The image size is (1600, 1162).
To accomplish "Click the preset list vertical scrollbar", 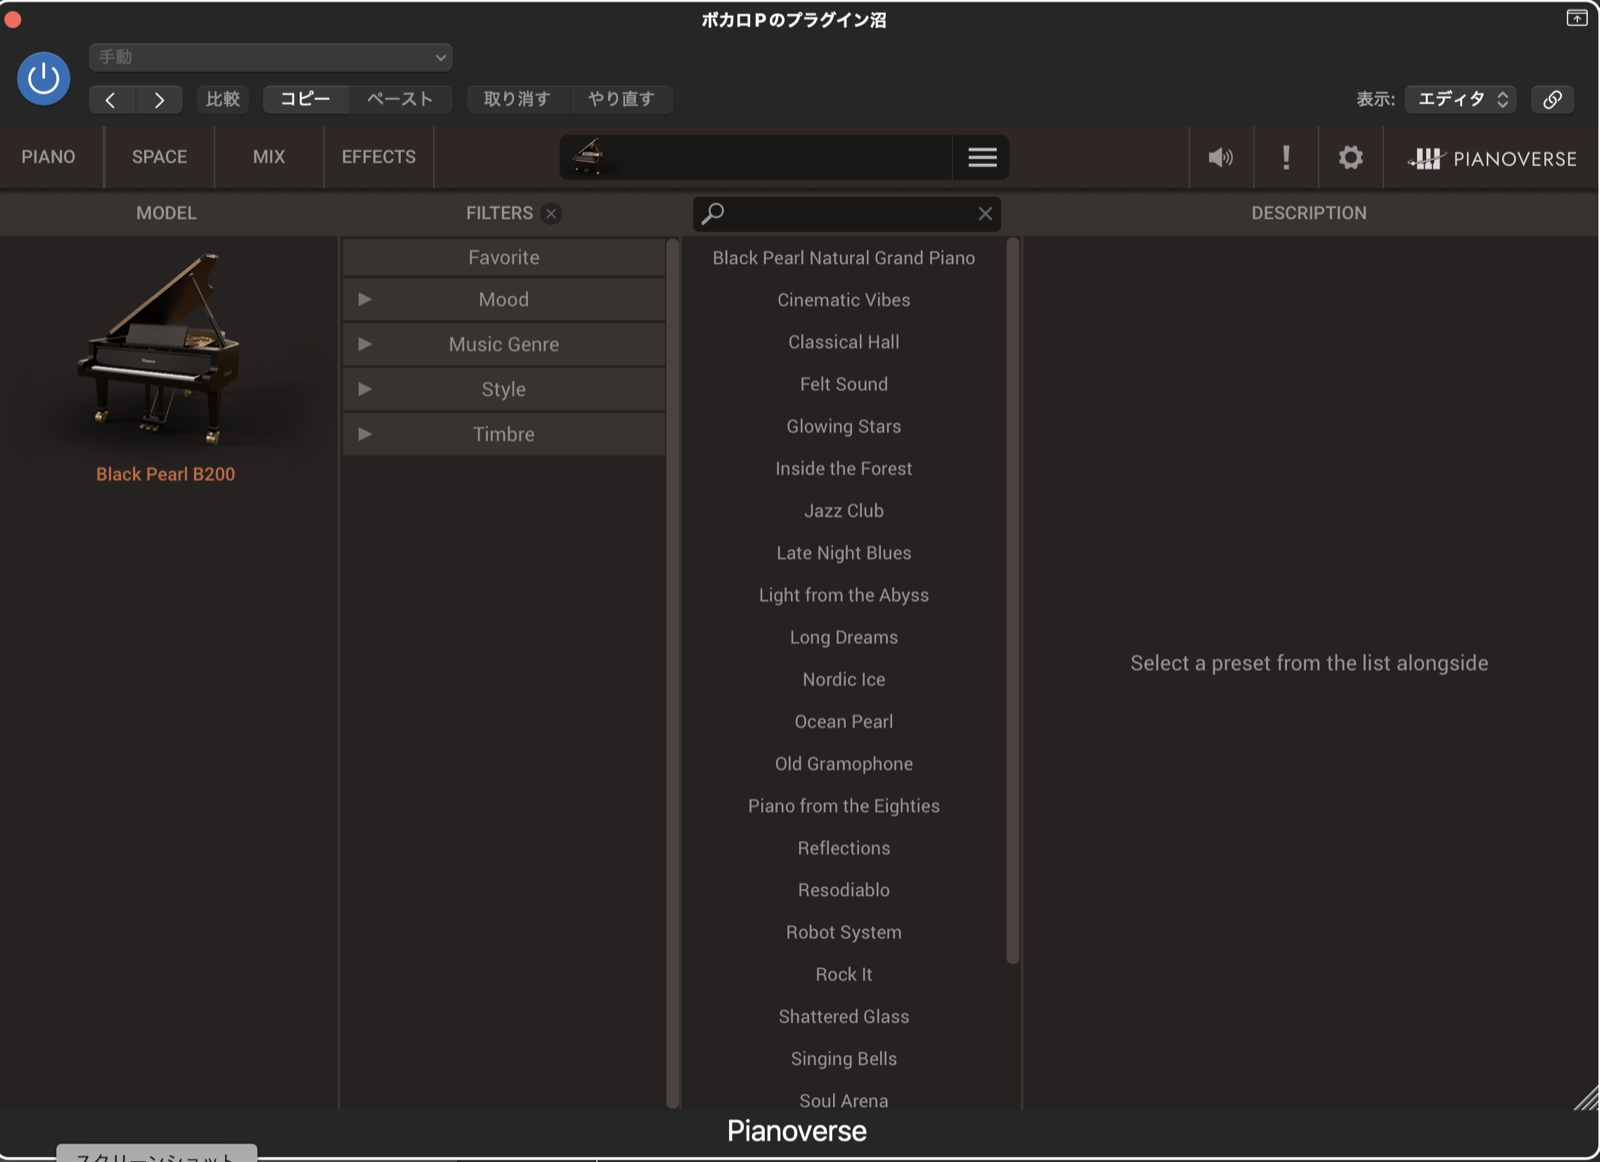I will (1012, 600).
